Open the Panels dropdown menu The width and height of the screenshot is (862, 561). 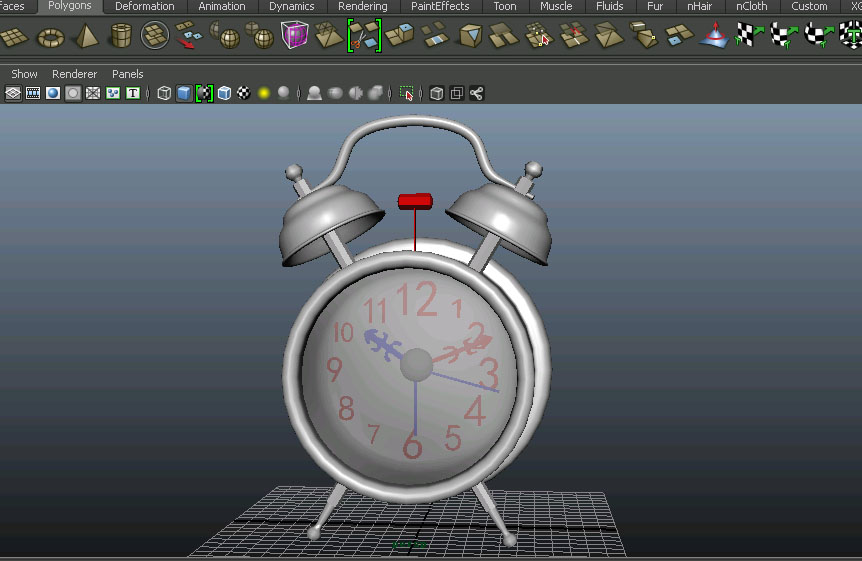pyautogui.click(x=127, y=74)
